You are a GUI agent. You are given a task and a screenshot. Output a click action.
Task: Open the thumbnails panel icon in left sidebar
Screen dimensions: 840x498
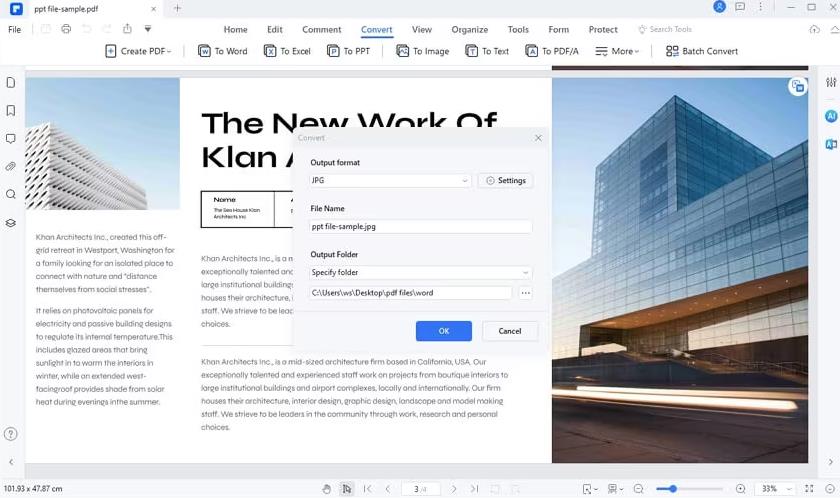pos(11,82)
